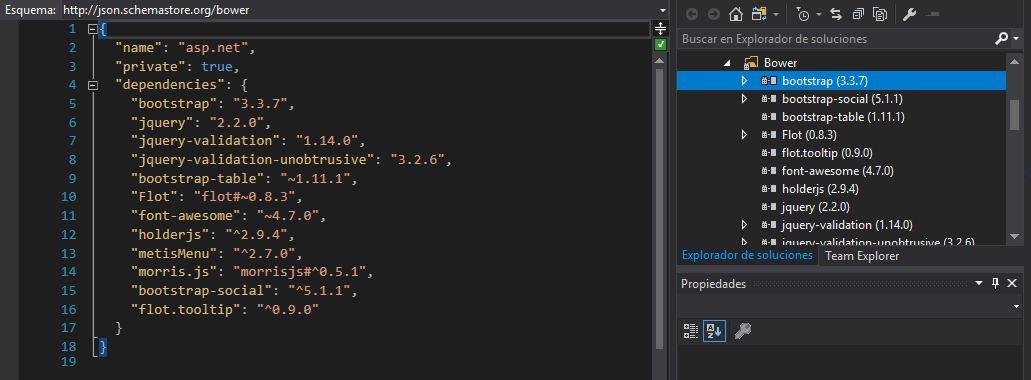
Task: Select jquery-validation (1.14.0) package
Action: tap(847, 225)
